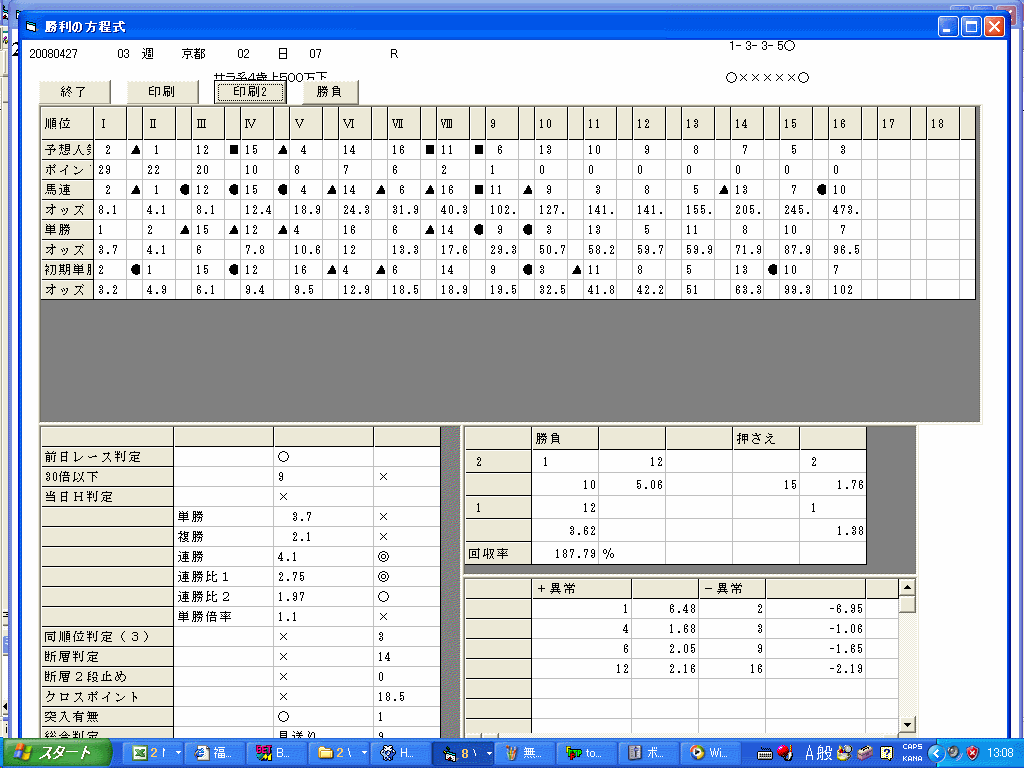Image resolution: width=1024 pixels, height=768 pixels.
Task: Click the 12.4 odds cell under column Ⅳ
Action: coord(258,210)
